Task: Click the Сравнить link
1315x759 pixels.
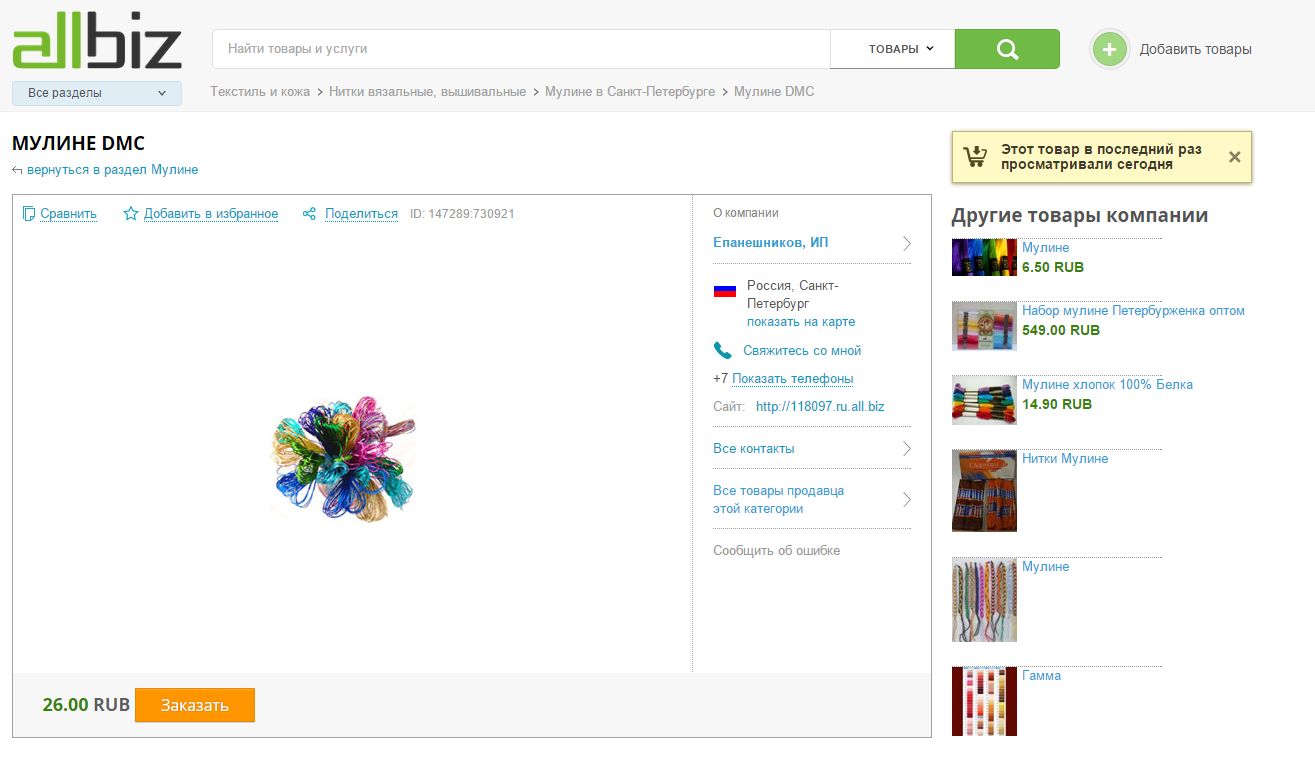Action: point(69,213)
